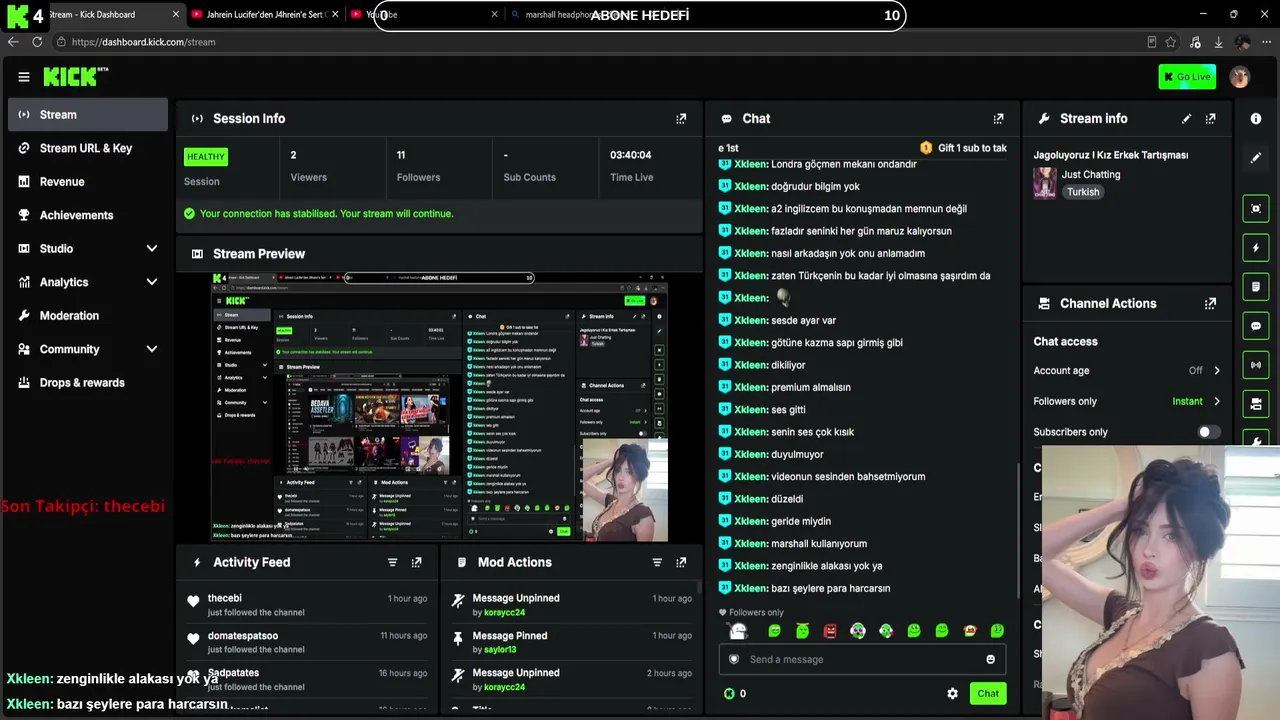Bookmark this page with the star icon
1280x720 pixels.
(x=1170, y=42)
